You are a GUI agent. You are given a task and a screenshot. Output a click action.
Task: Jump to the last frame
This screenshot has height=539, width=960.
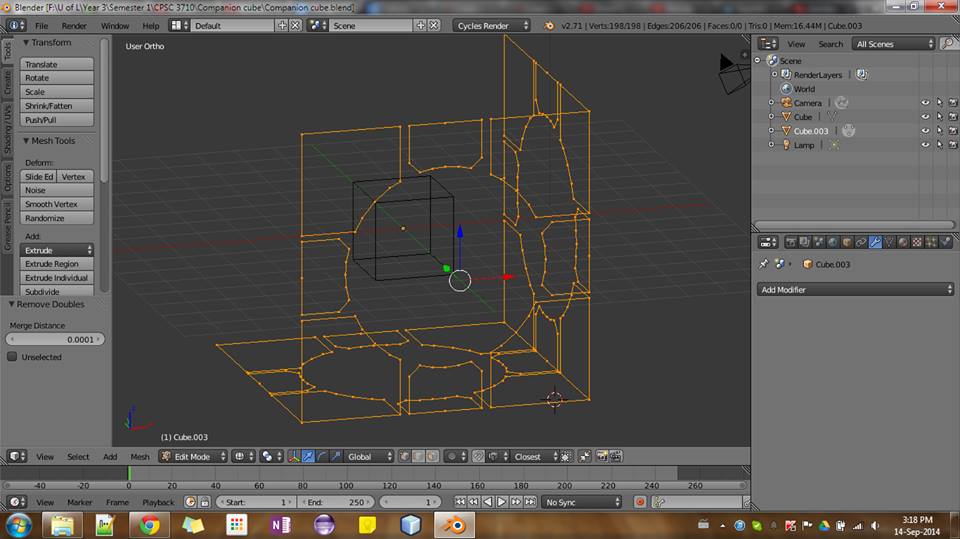point(530,502)
